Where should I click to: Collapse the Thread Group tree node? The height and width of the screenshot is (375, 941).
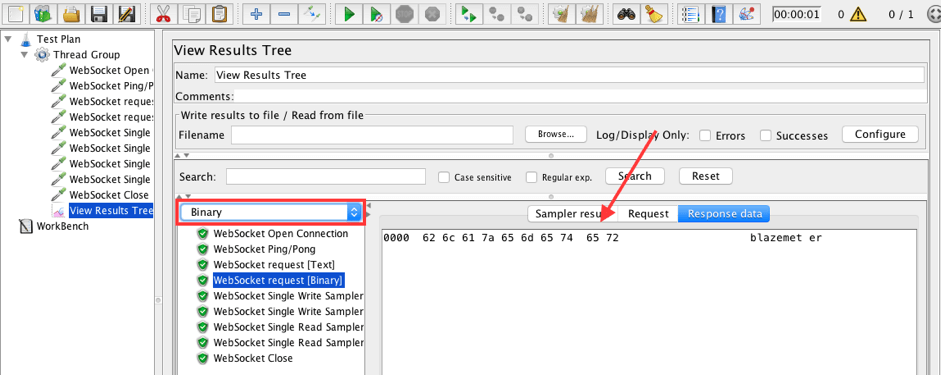(x=24, y=55)
